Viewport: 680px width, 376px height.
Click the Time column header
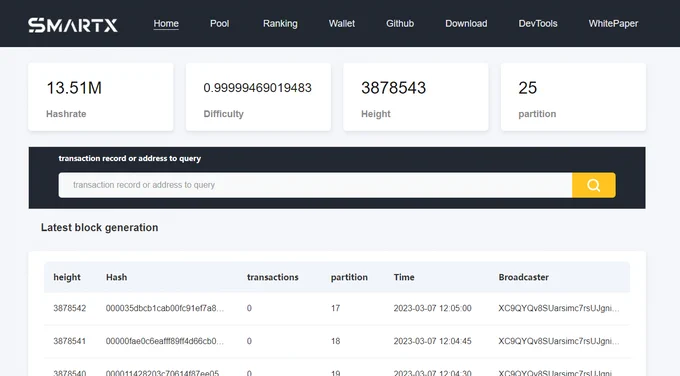[404, 277]
